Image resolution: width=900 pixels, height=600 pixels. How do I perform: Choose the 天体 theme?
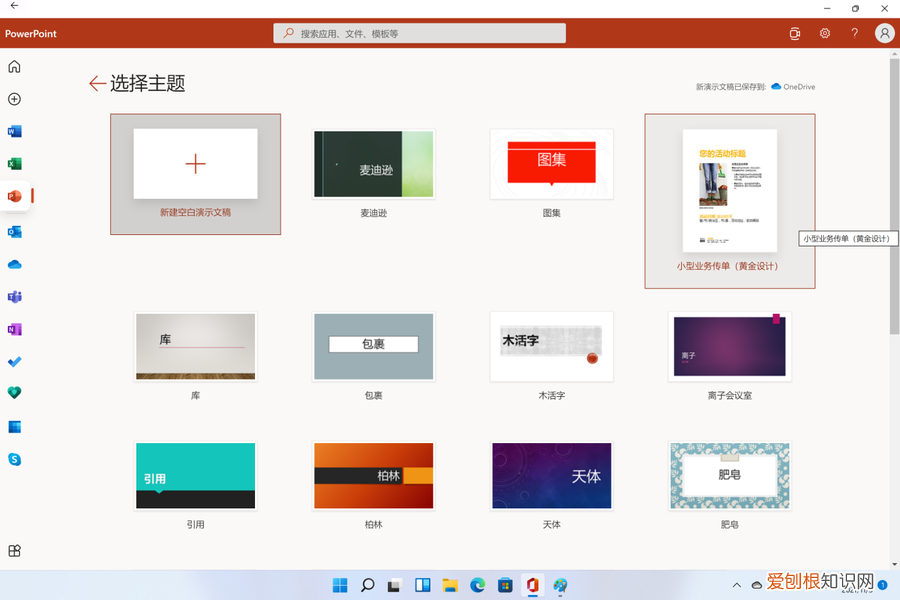point(551,476)
